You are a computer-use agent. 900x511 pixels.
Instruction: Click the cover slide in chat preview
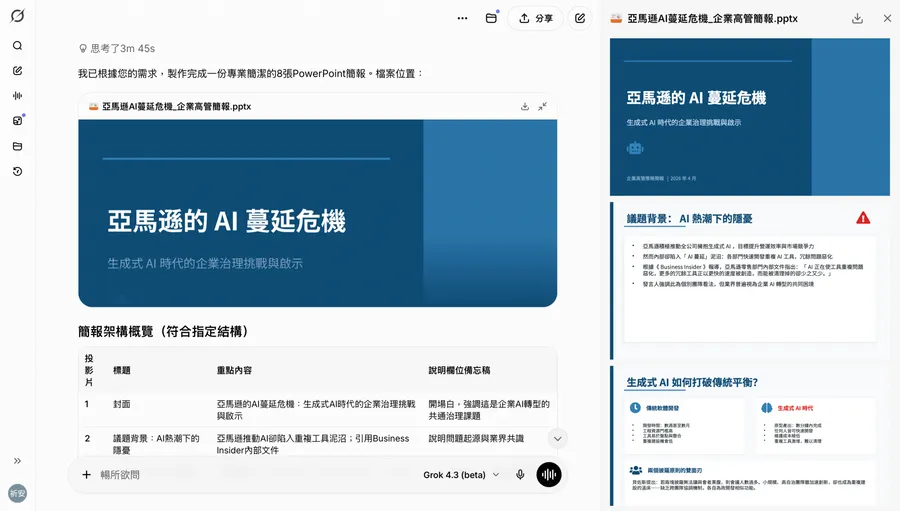(x=317, y=213)
